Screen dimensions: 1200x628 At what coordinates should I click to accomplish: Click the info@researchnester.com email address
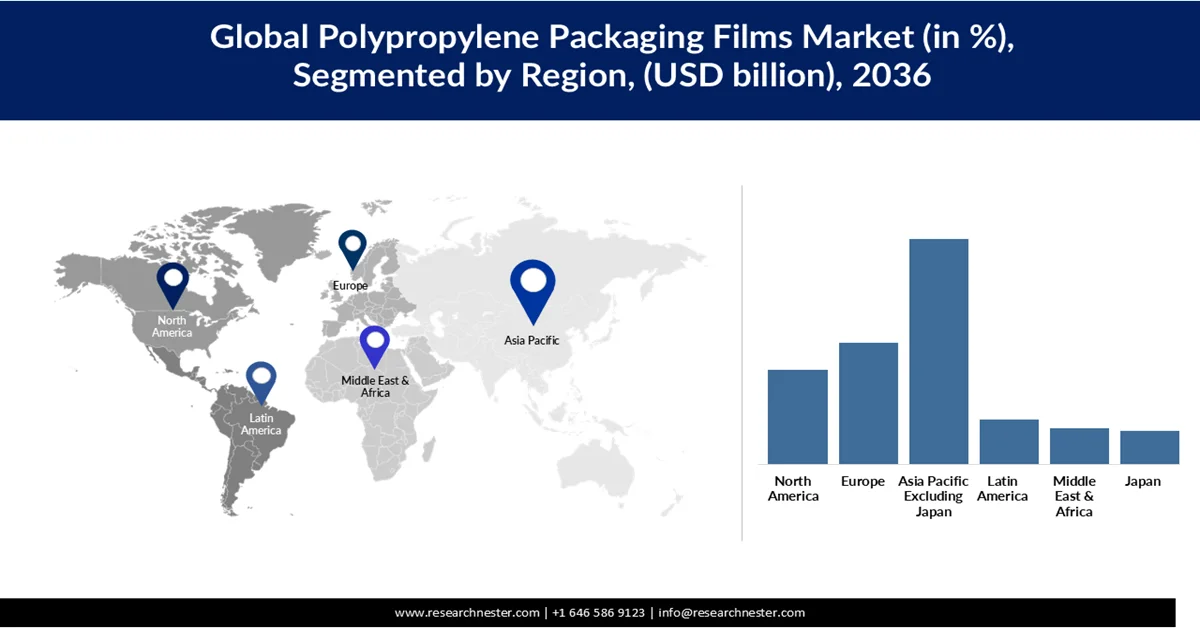click(x=731, y=613)
